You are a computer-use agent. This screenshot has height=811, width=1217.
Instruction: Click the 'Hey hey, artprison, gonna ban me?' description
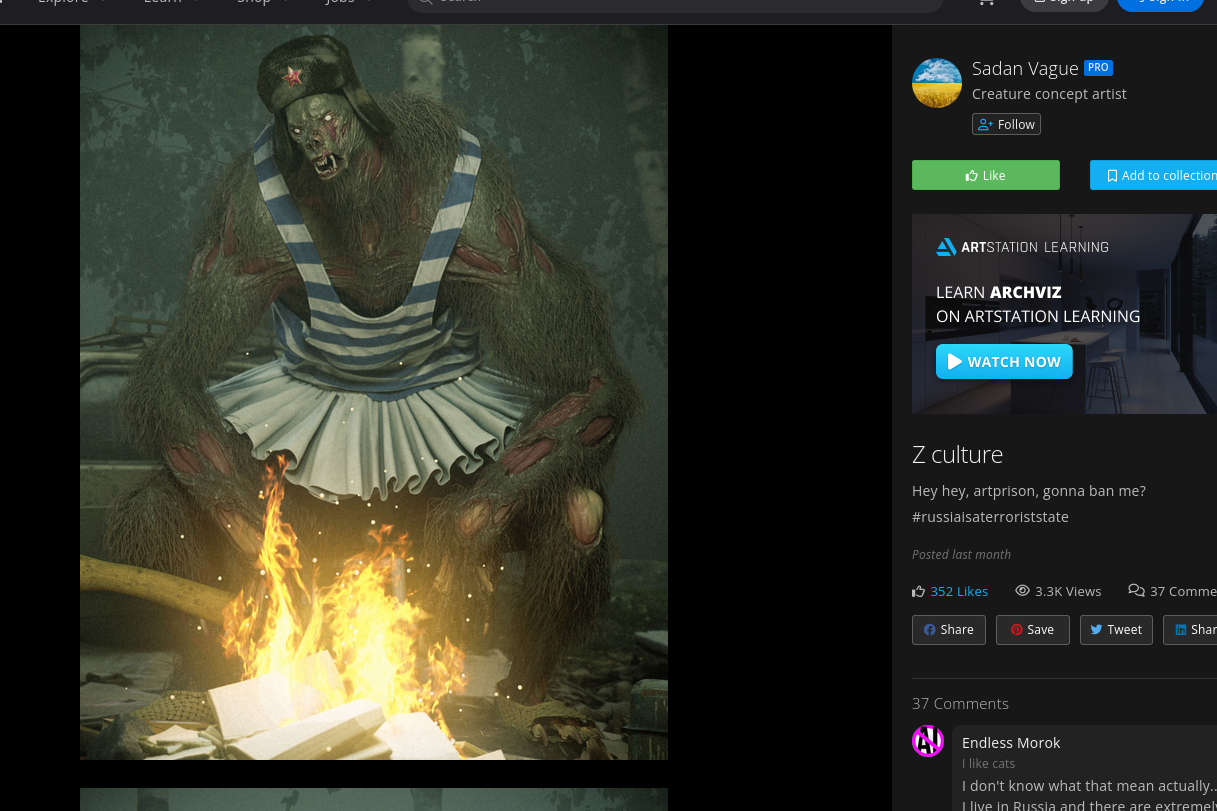coord(1029,491)
